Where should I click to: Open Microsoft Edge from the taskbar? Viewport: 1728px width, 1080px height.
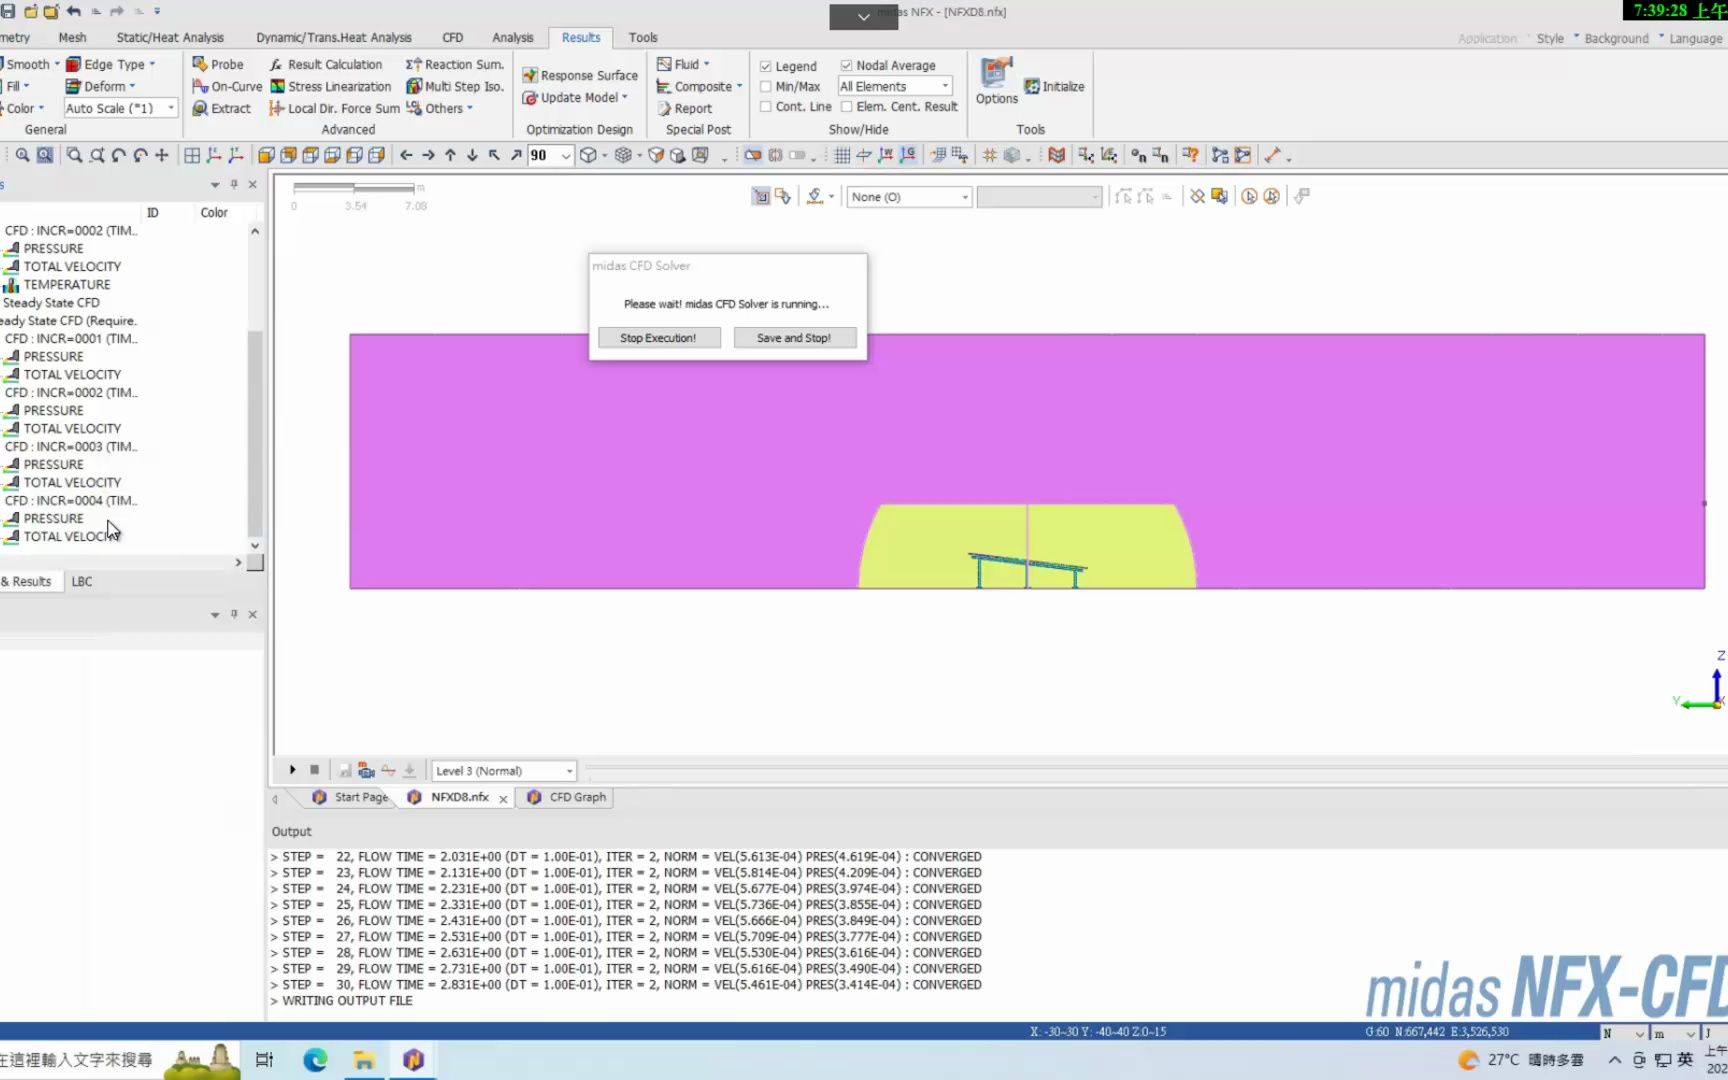click(x=315, y=1059)
